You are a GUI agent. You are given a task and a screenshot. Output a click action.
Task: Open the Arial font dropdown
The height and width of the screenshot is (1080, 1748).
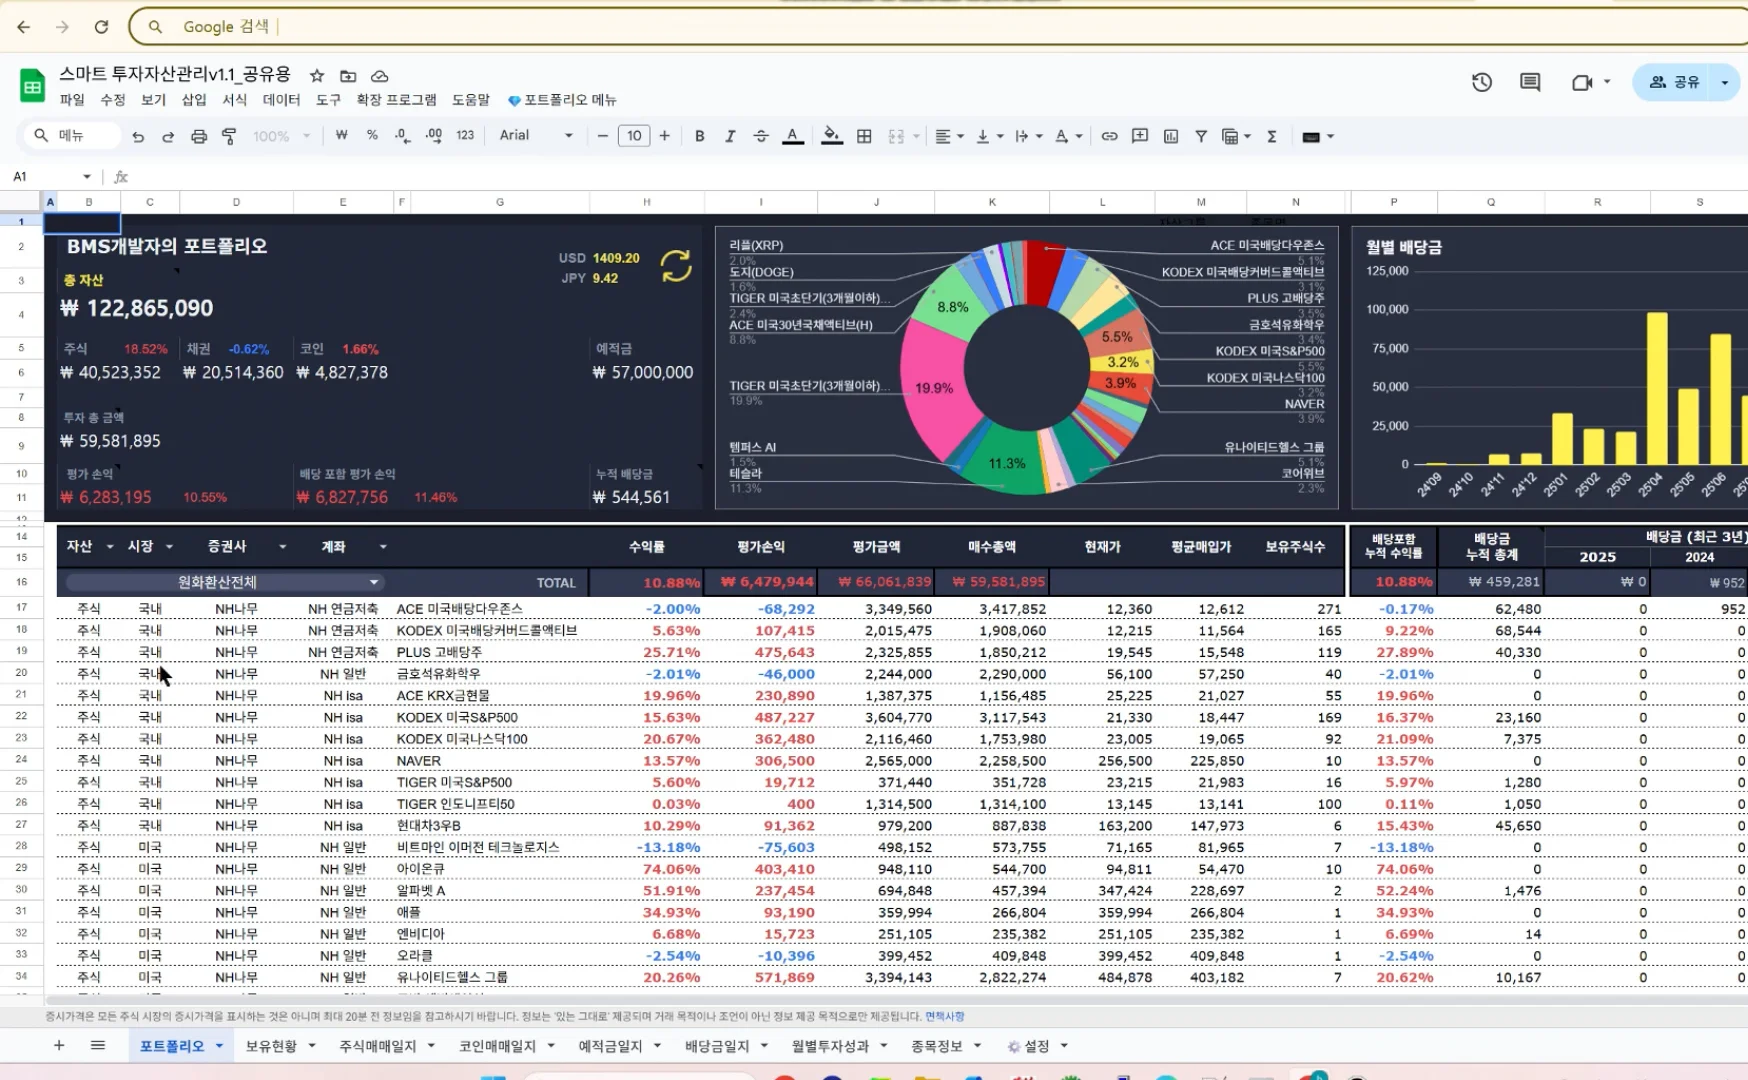(x=536, y=136)
